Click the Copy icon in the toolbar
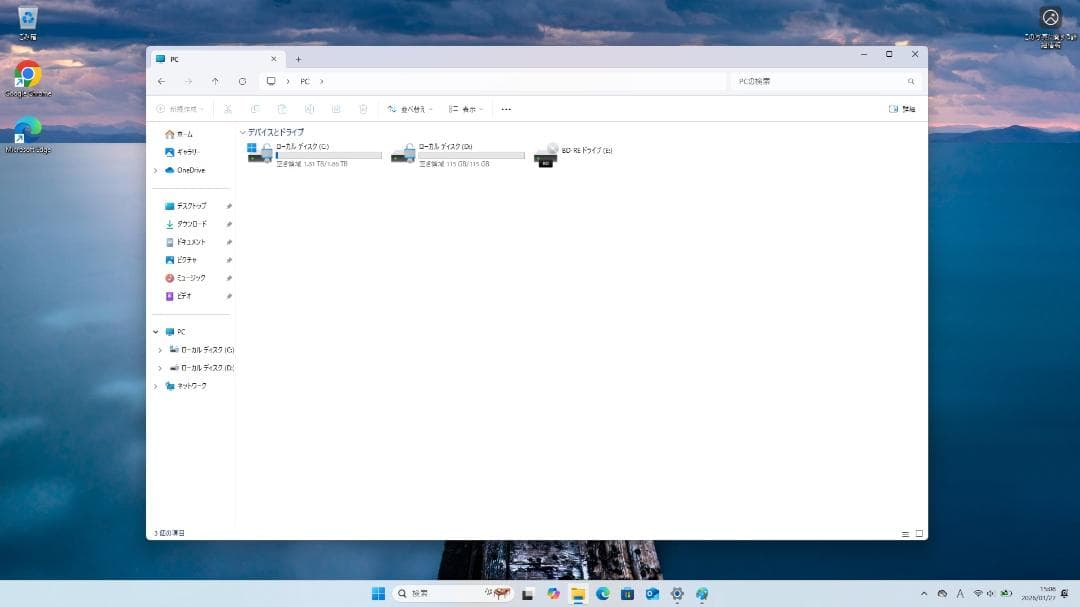This screenshot has width=1080, height=607. tap(256, 109)
